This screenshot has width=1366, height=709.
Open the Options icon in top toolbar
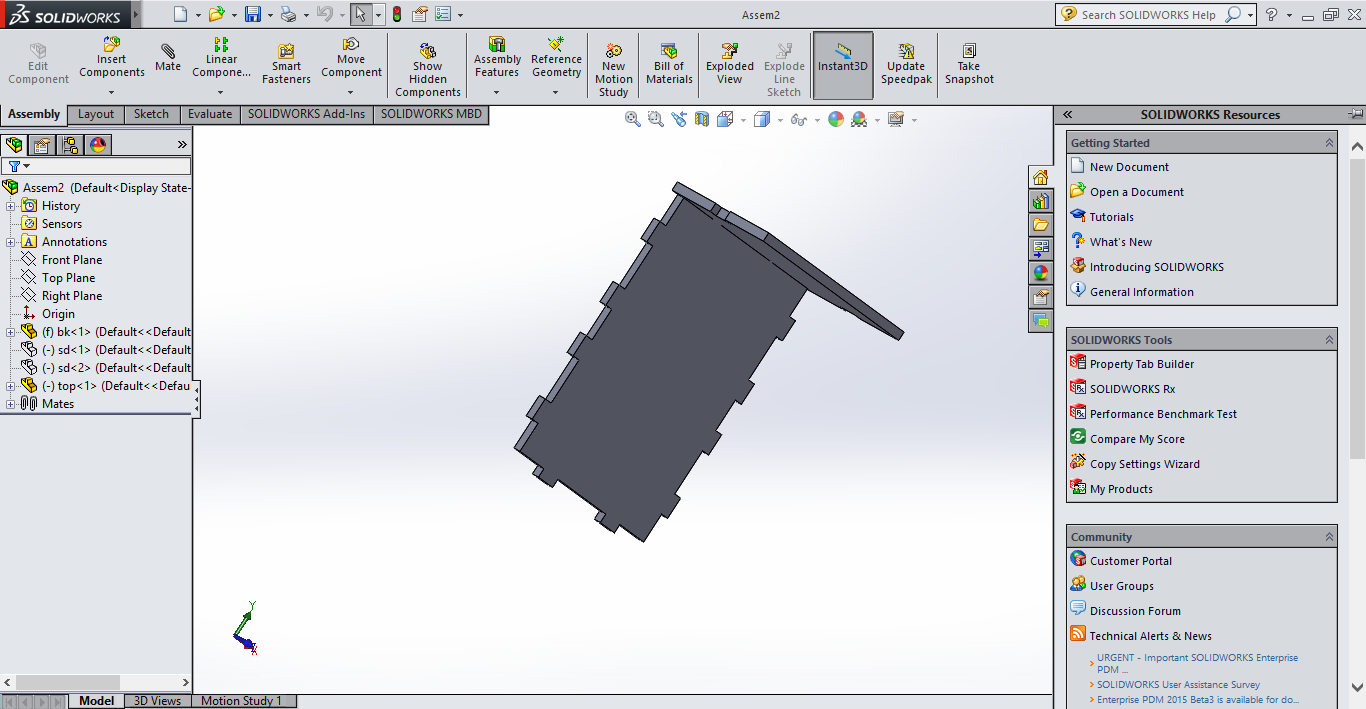tap(443, 14)
